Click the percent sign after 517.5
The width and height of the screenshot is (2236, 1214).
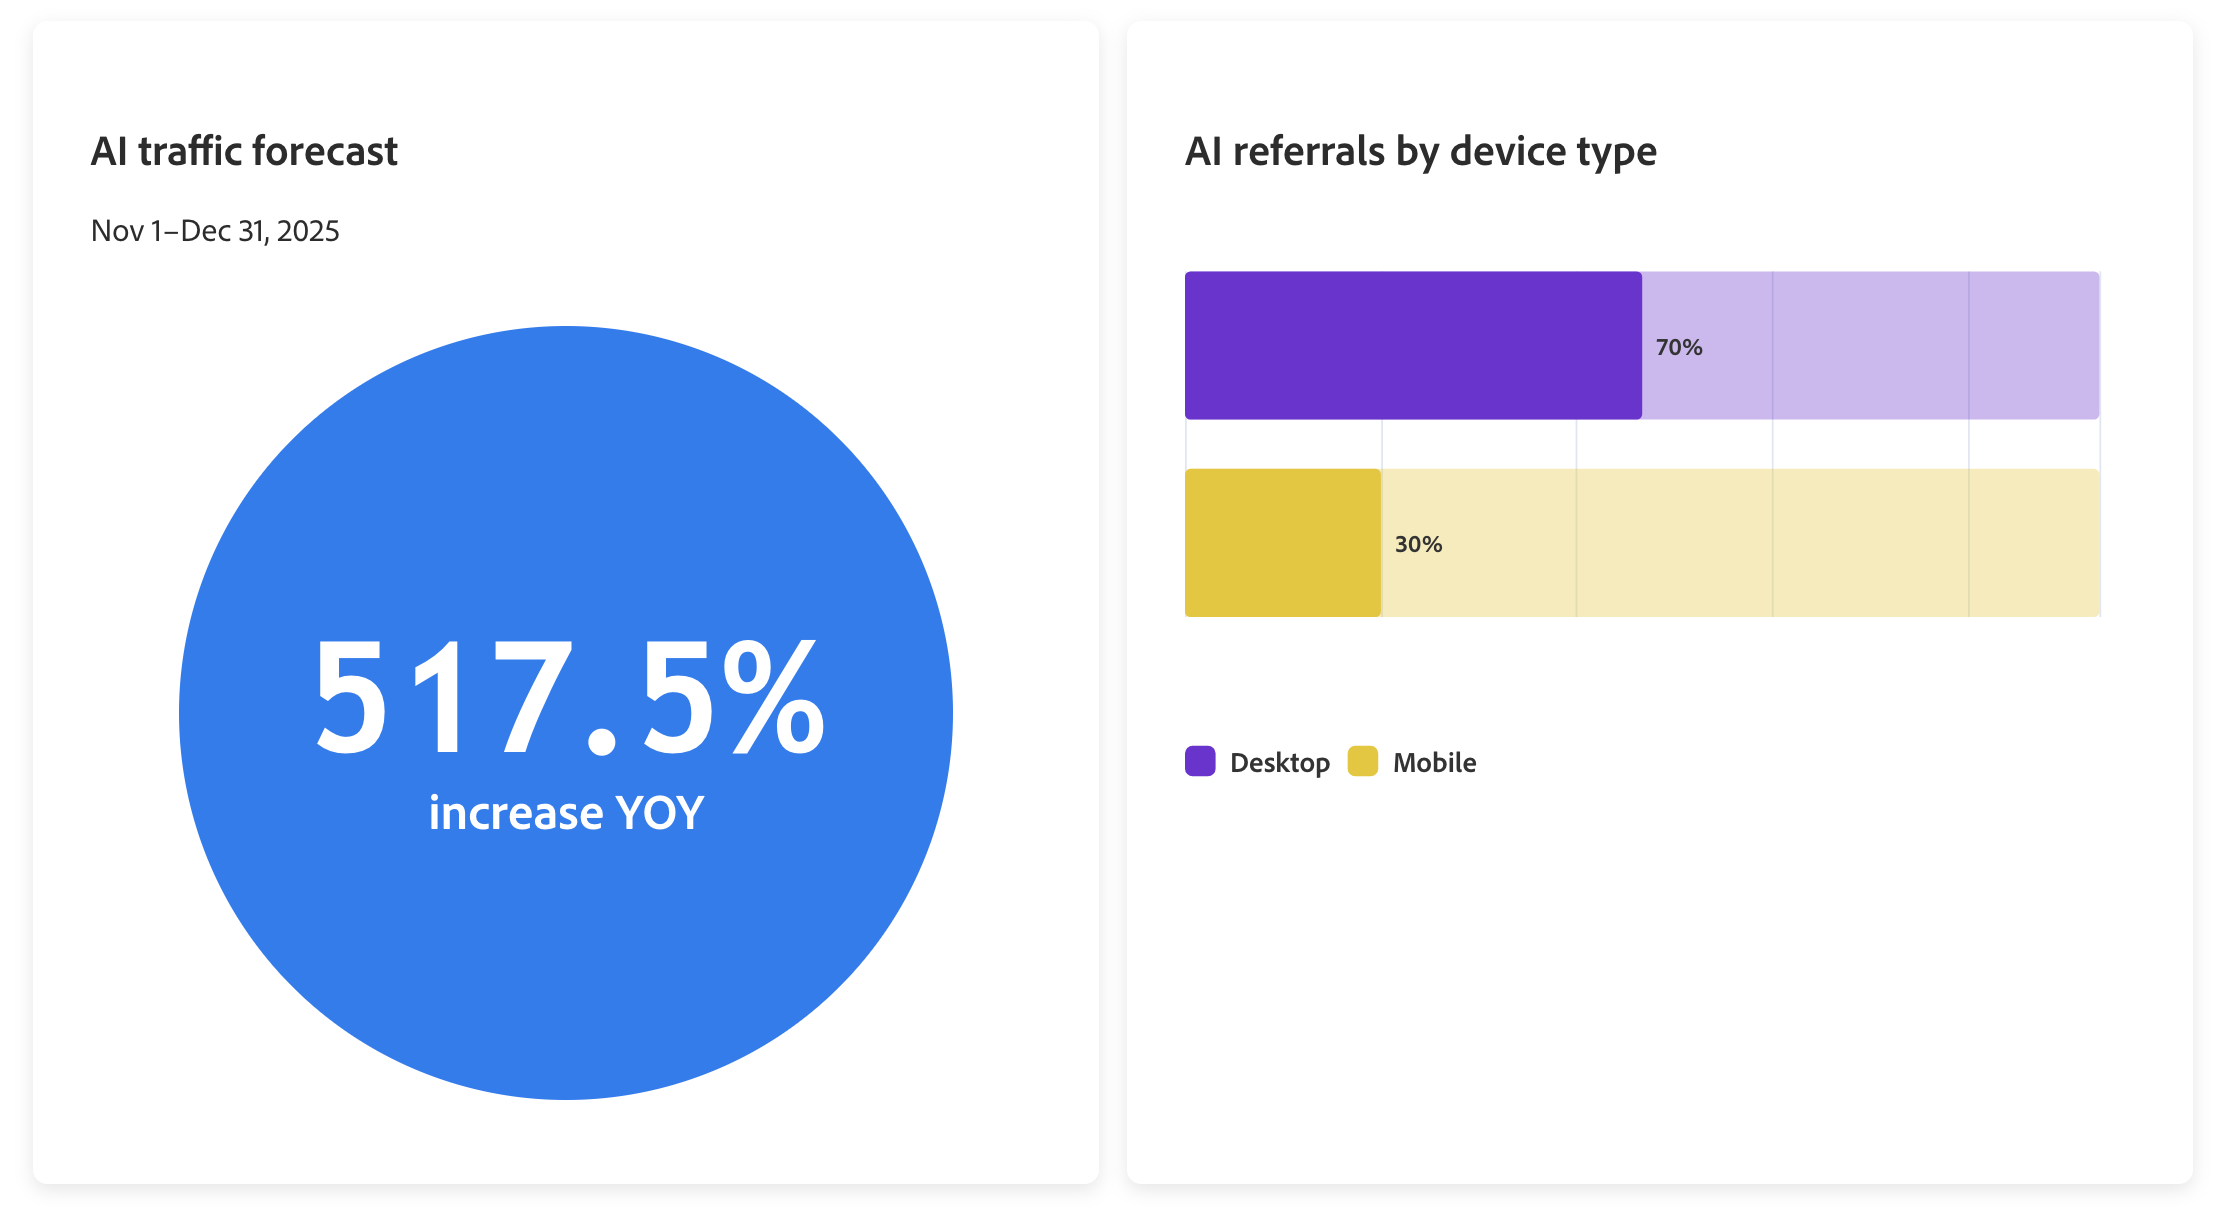(774, 698)
